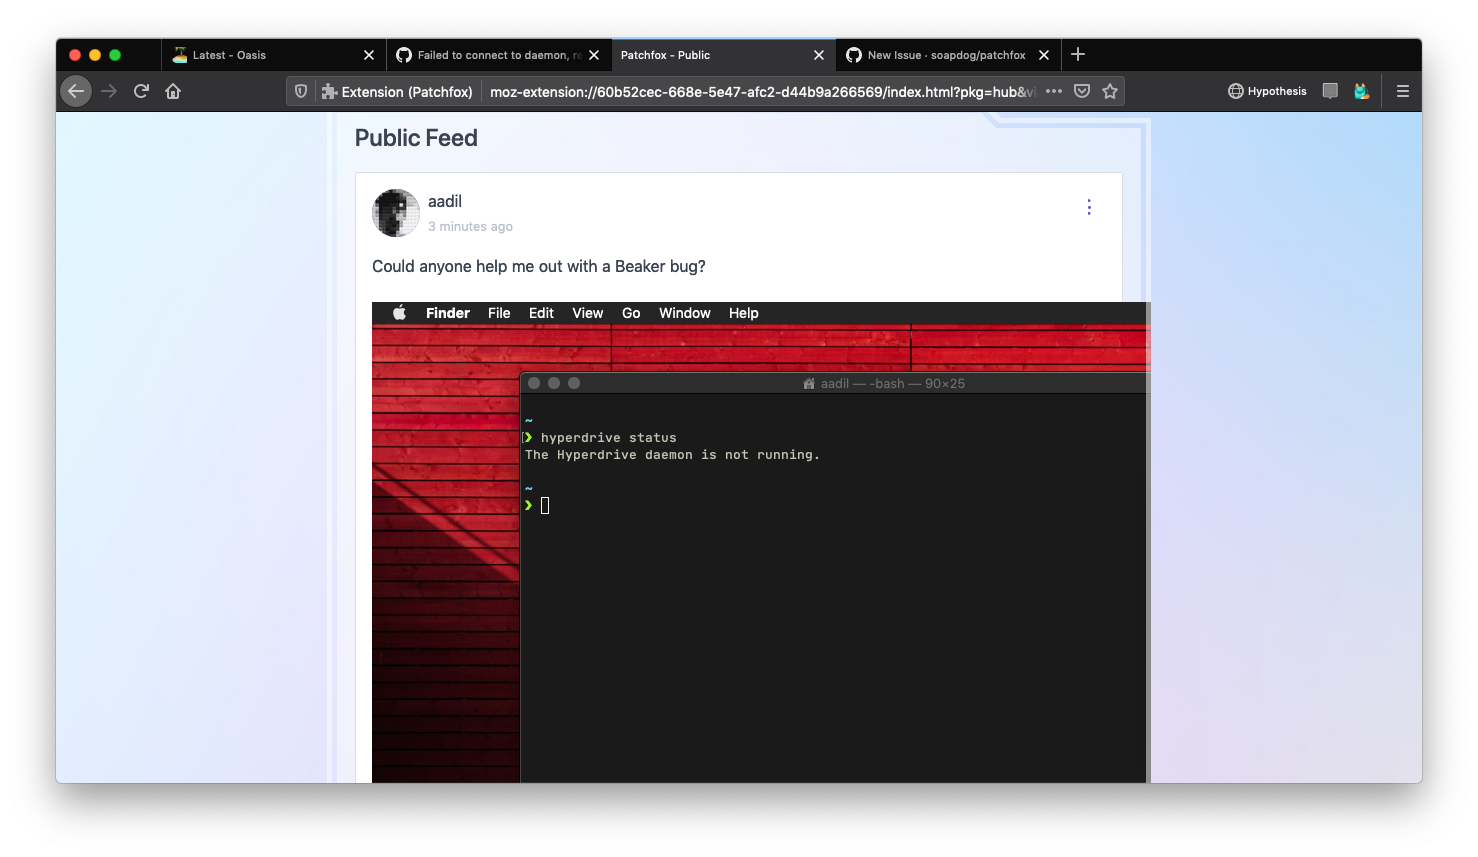This screenshot has width=1478, height=857.
Task: Open a new browser tab
Action: point(1078,55)
